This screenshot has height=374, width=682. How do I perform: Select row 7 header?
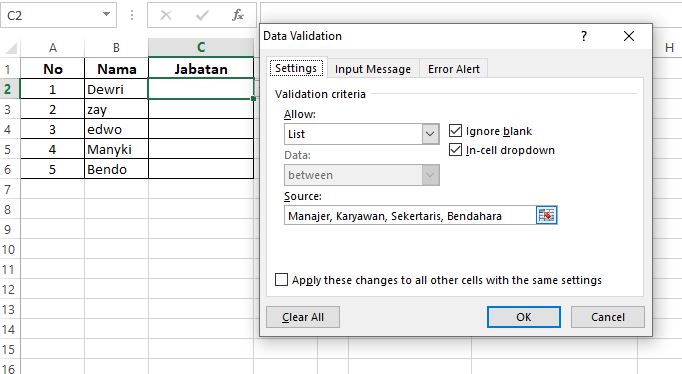[x=10, y=189]
